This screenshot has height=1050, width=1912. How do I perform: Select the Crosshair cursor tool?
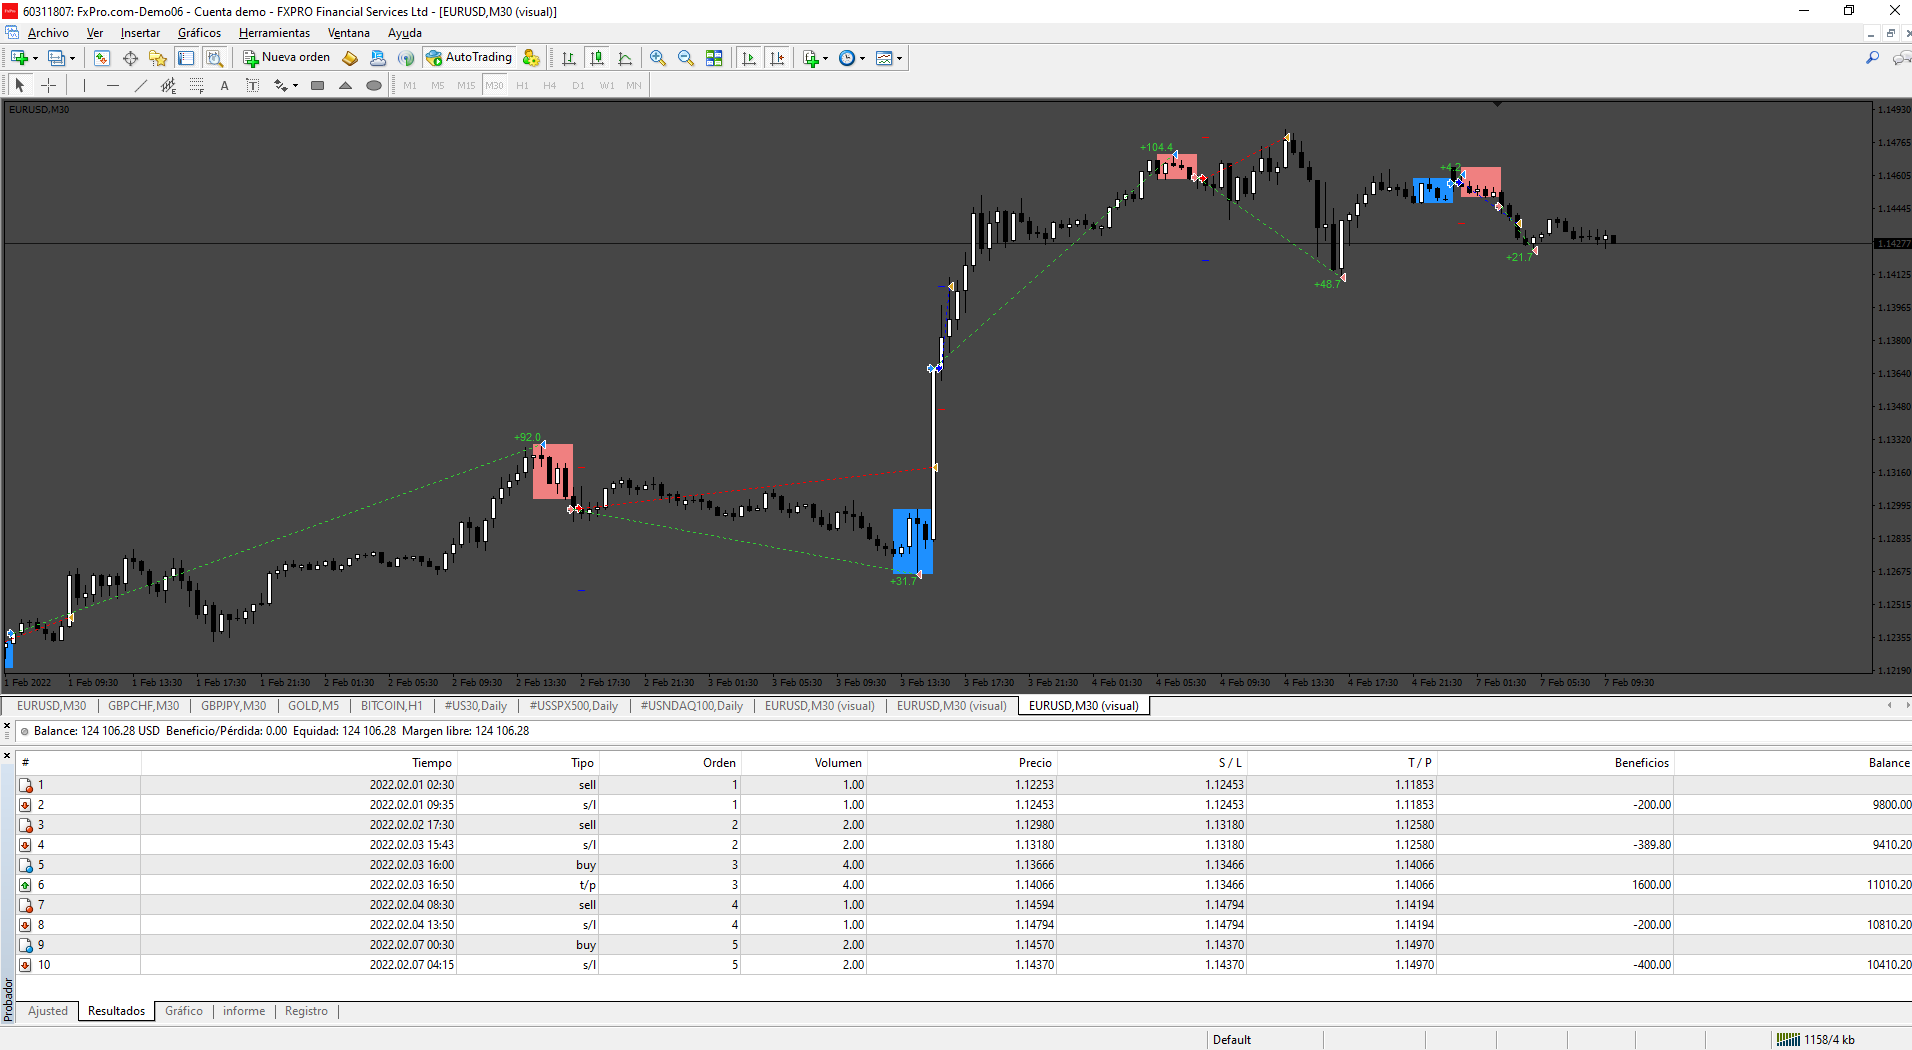48,85
